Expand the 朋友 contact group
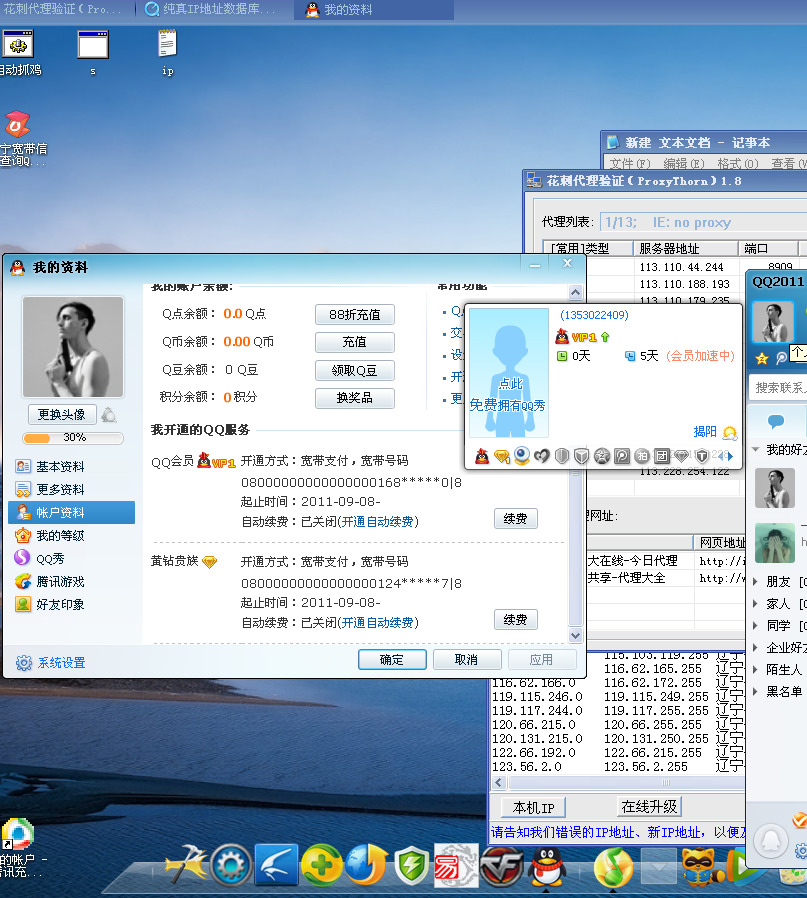This screenshot has width=807, height=898. (x=755, y=582)
